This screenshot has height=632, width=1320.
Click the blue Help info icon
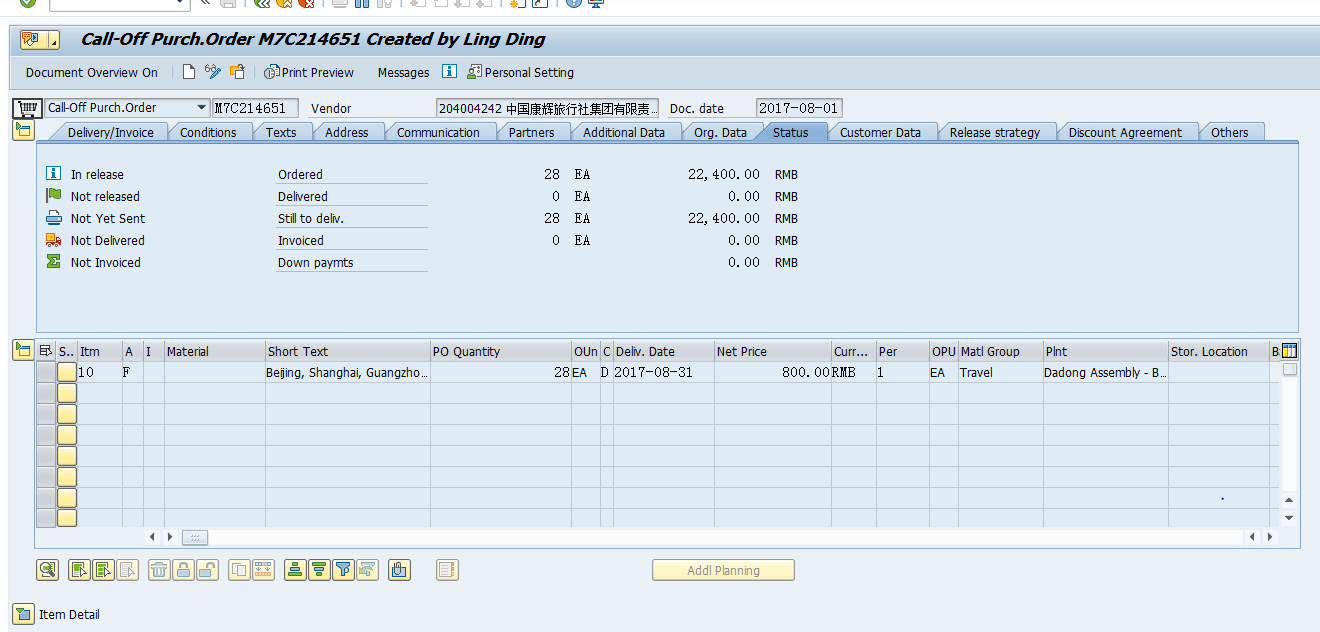tap(449, 72)
